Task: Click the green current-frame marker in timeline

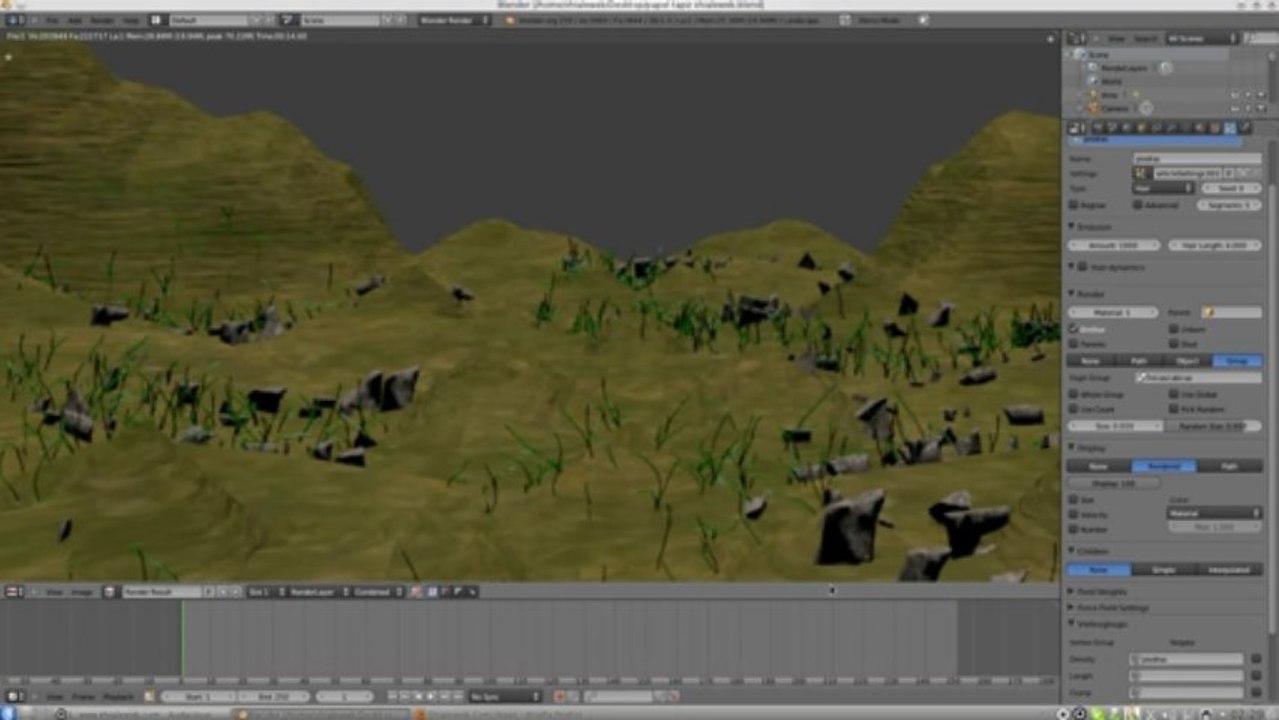Action: pos(182,638)
